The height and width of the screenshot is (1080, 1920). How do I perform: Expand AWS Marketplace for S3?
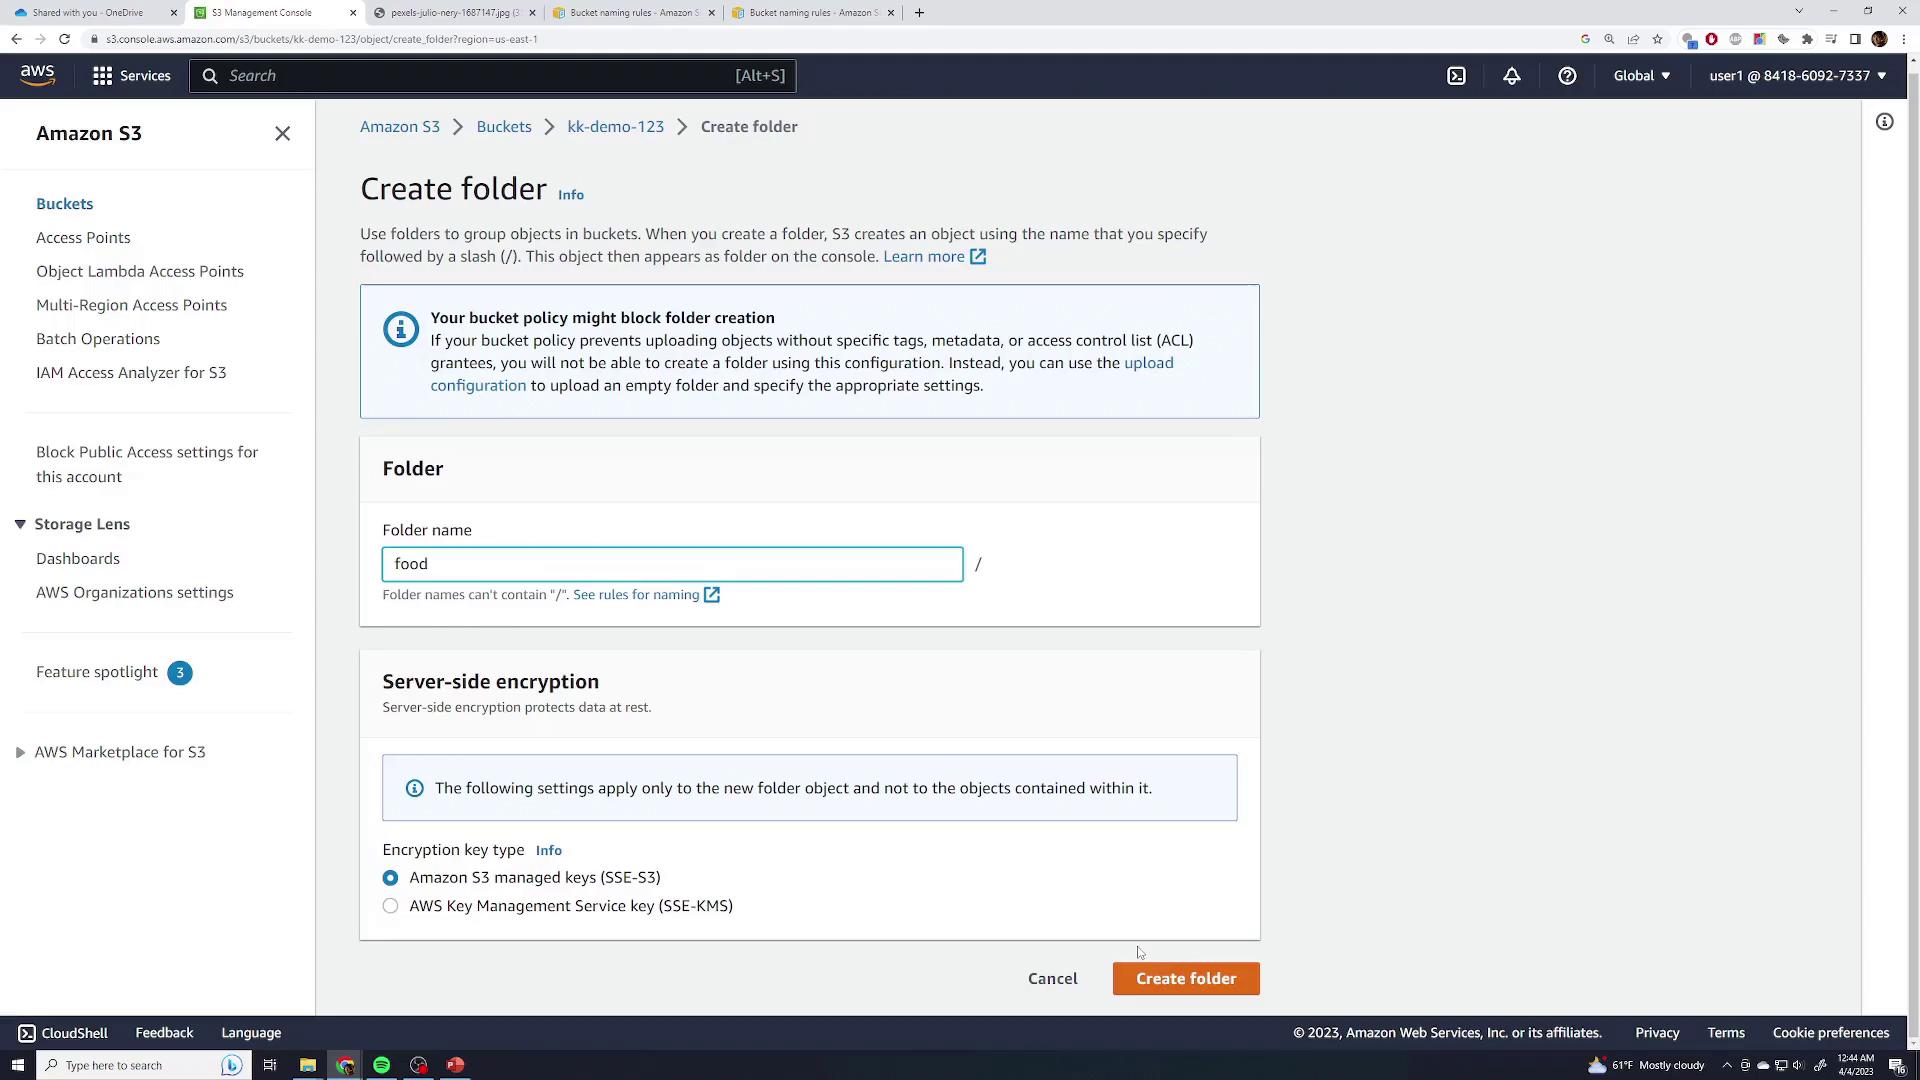point(20,752)
